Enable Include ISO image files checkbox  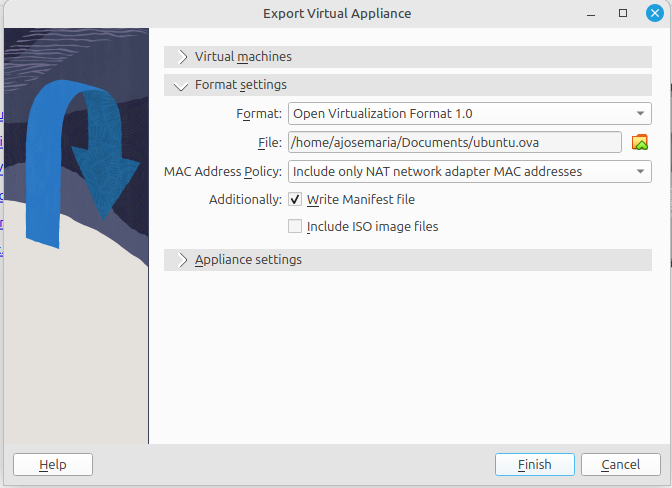(x=295, y=226)
